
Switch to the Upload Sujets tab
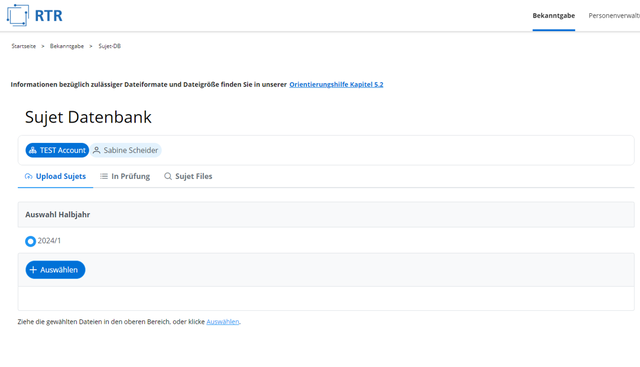coord(55,176)
